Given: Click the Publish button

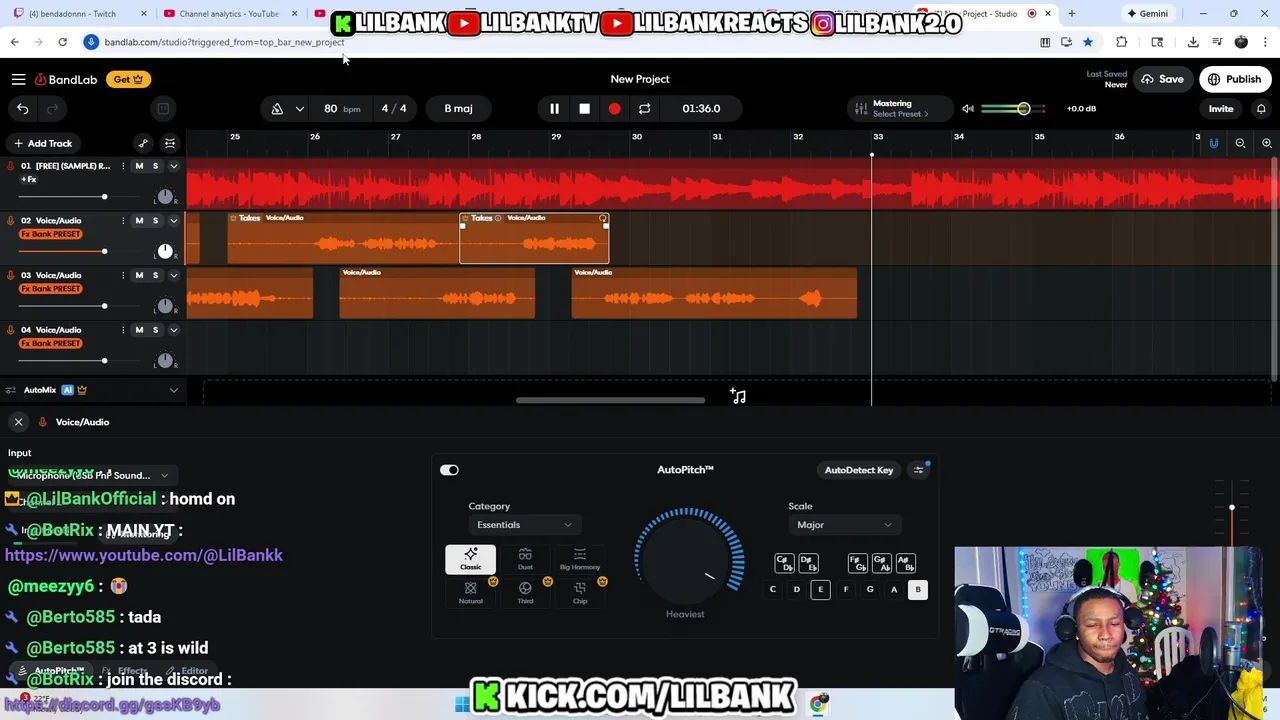Looking at the screenshot, I should (x=1233, y=79).
